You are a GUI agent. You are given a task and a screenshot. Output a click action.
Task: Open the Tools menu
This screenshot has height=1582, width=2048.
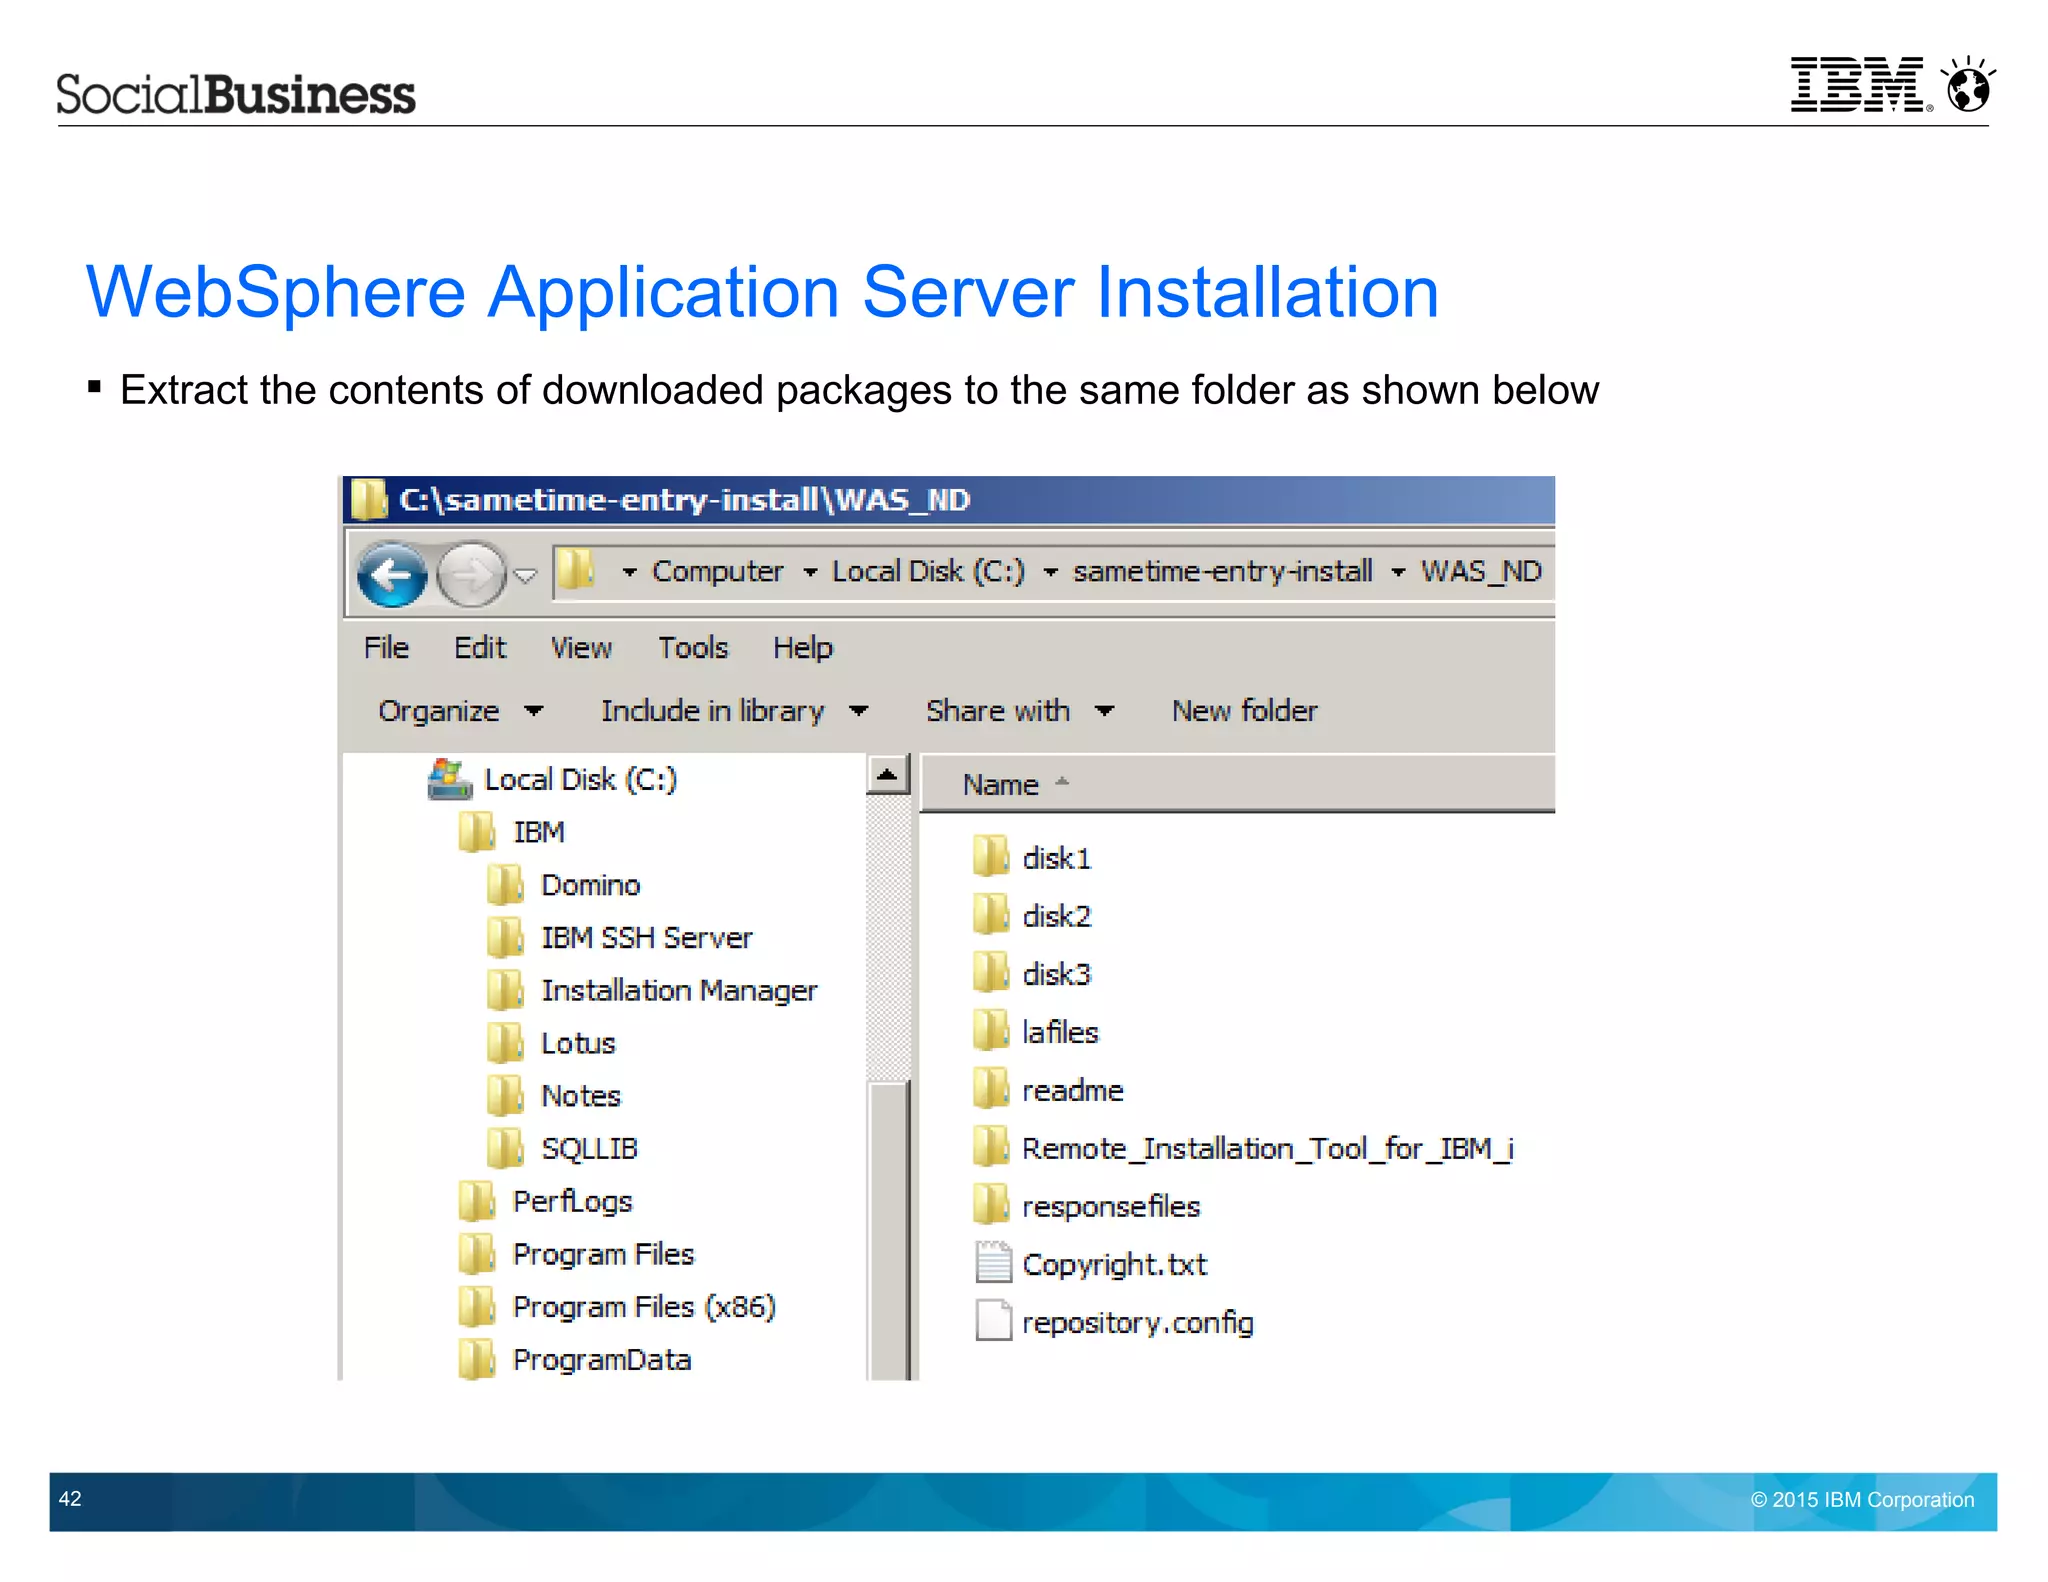click(x=693, y=648)
